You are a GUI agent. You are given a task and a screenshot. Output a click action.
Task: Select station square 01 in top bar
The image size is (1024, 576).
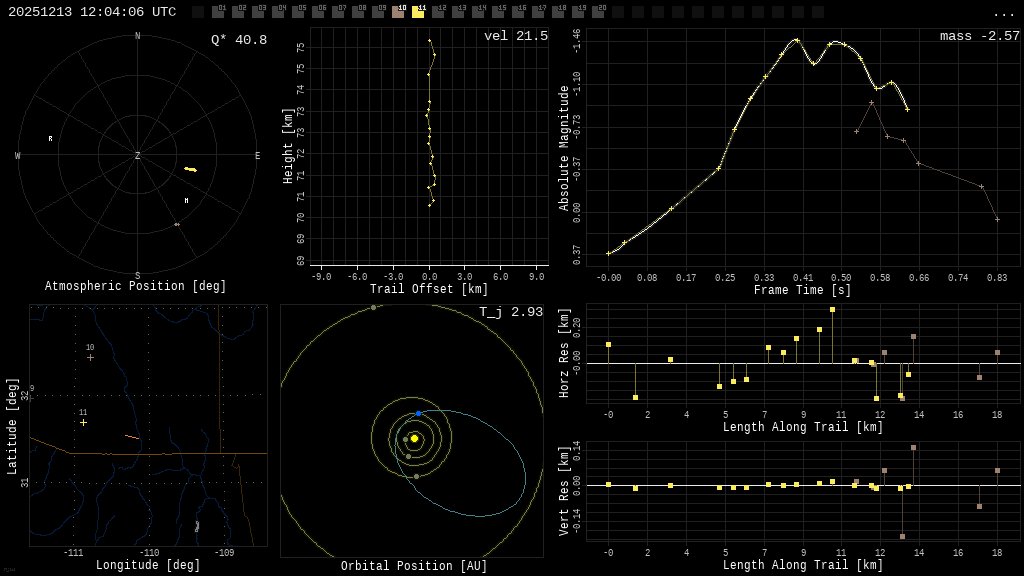pos(217,12)
